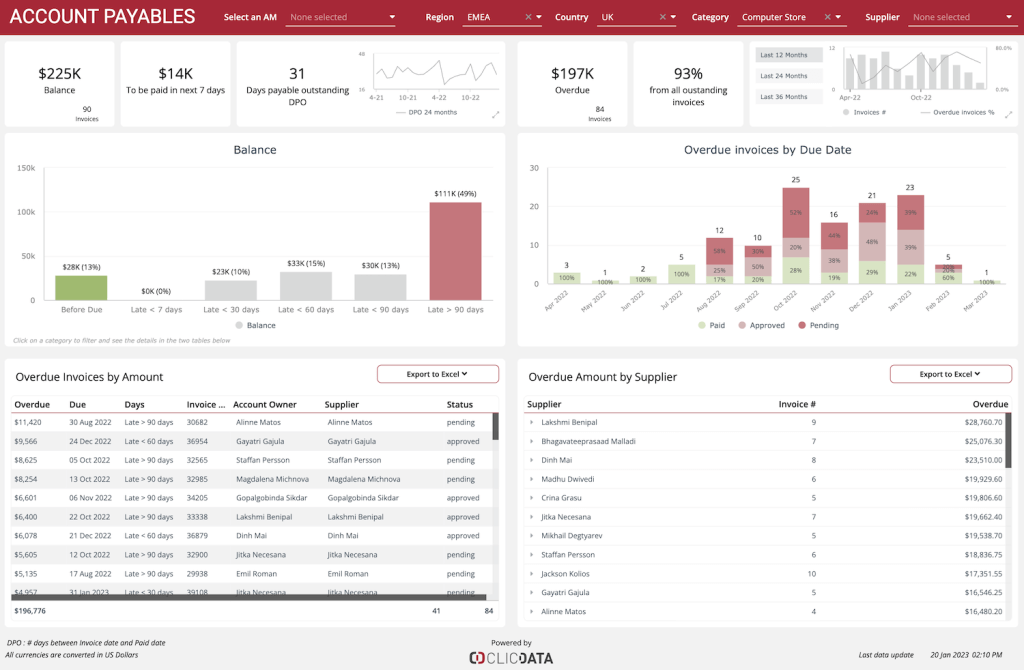This screenshot has width=1024, height=670.
Task: Click the Invoices # legend marker
Action: (846, 112)
